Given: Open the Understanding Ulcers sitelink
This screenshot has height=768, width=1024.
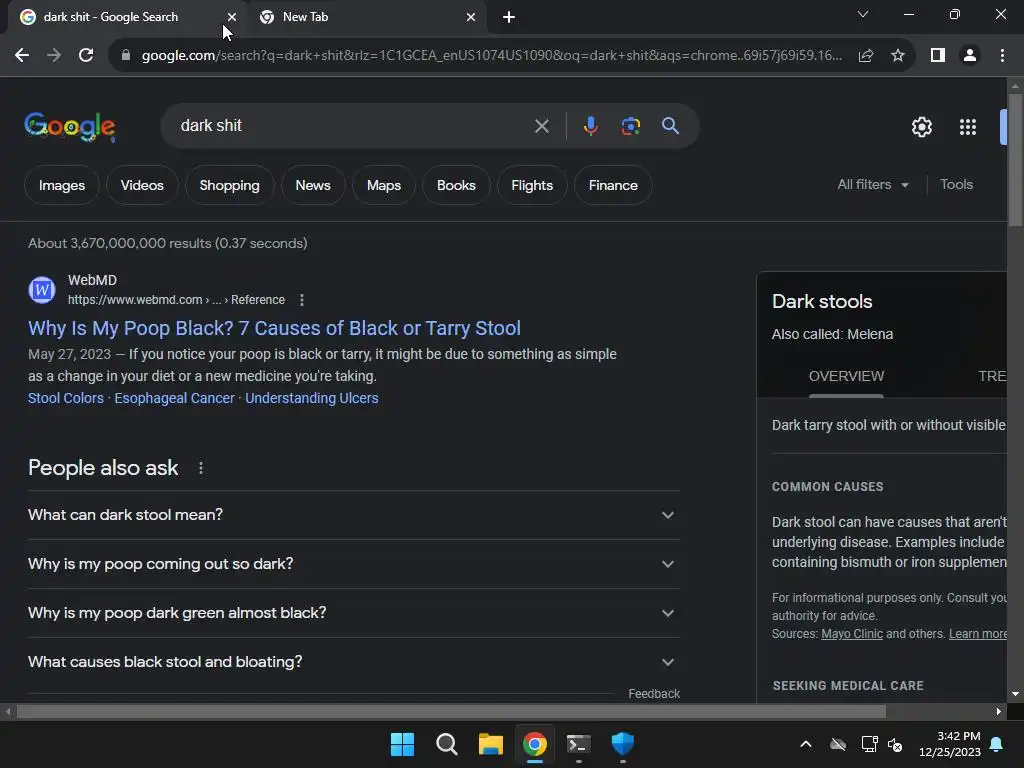Looking at the screenshot, I should tap(312, 398).
